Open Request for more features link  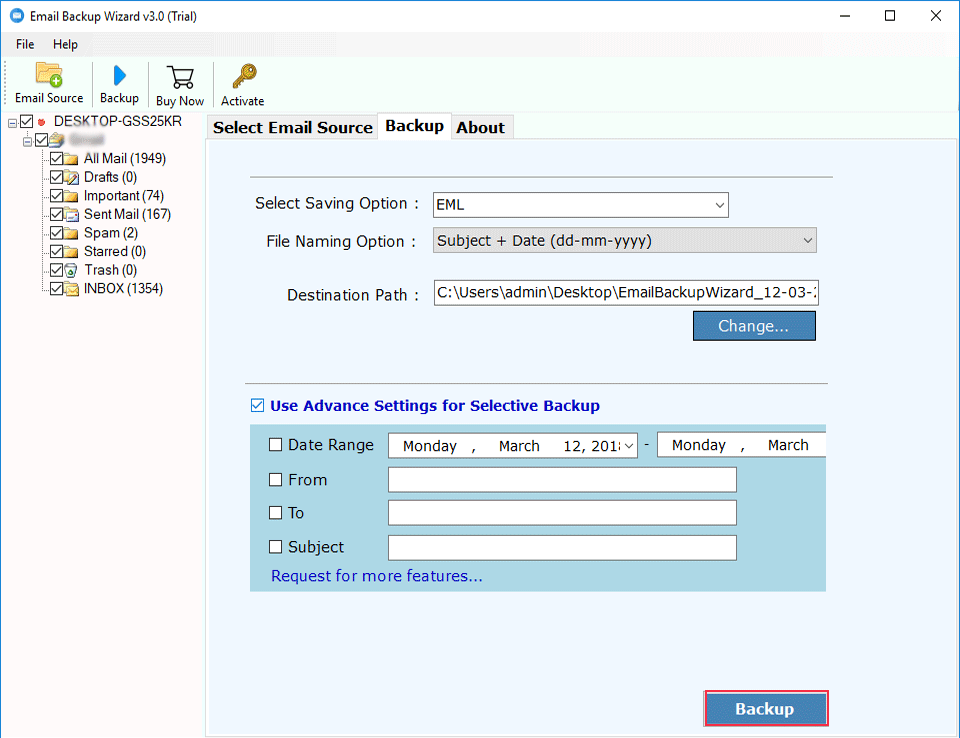point(377,576)
